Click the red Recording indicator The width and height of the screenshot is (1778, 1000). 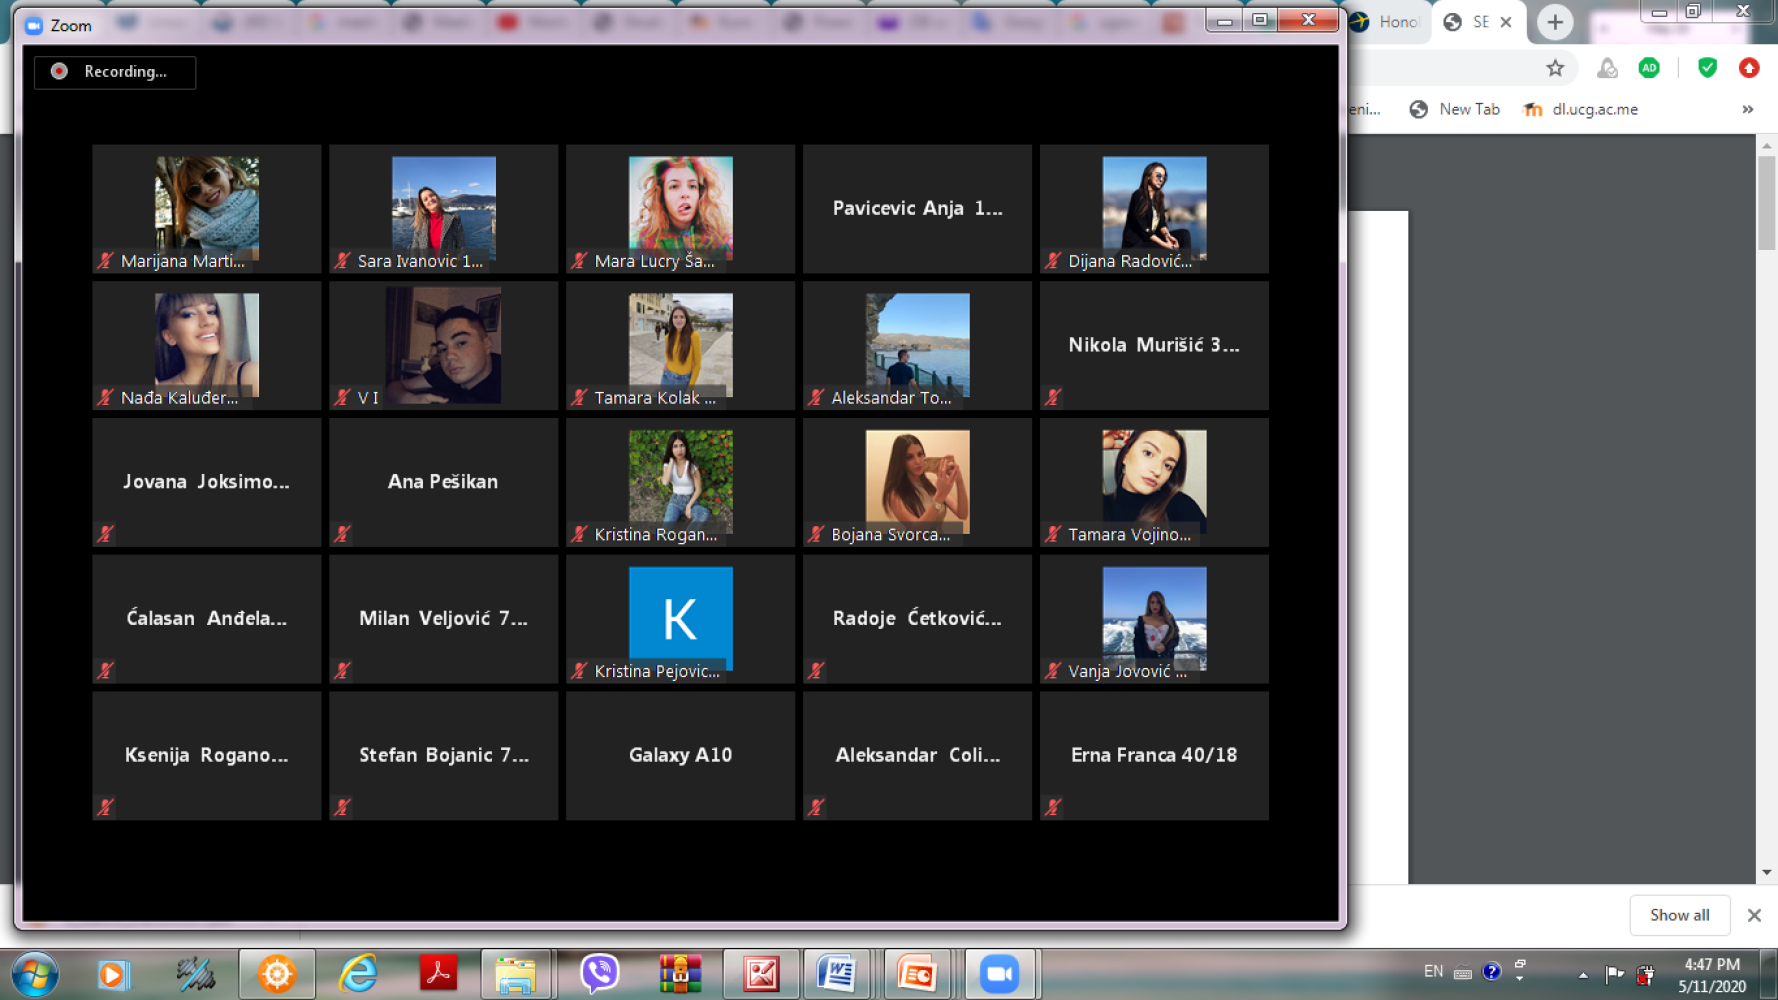pyautogui.click(x=60, y=72)
